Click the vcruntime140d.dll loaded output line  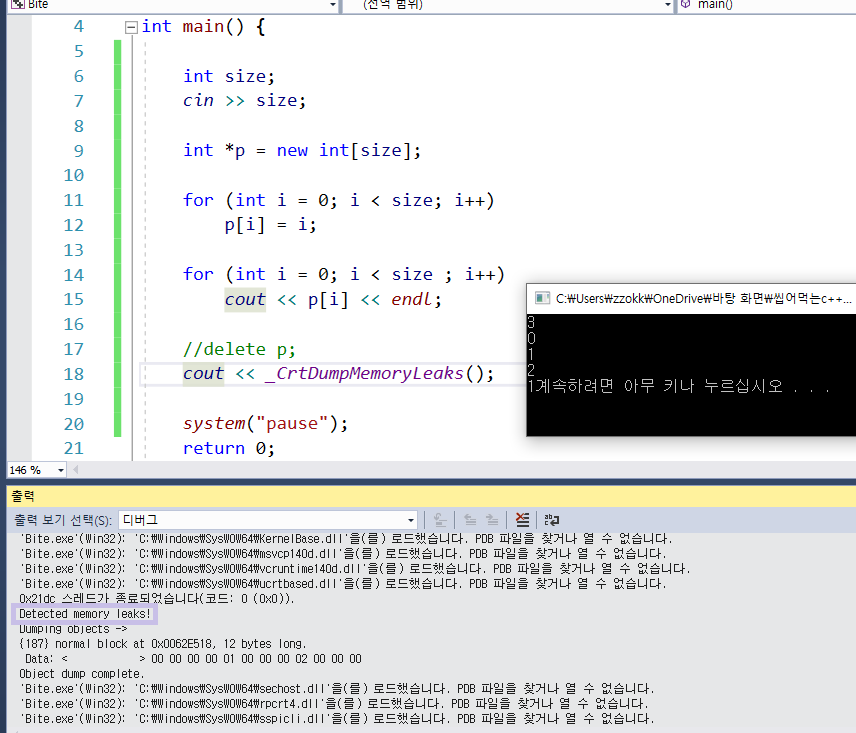[355, 569]
